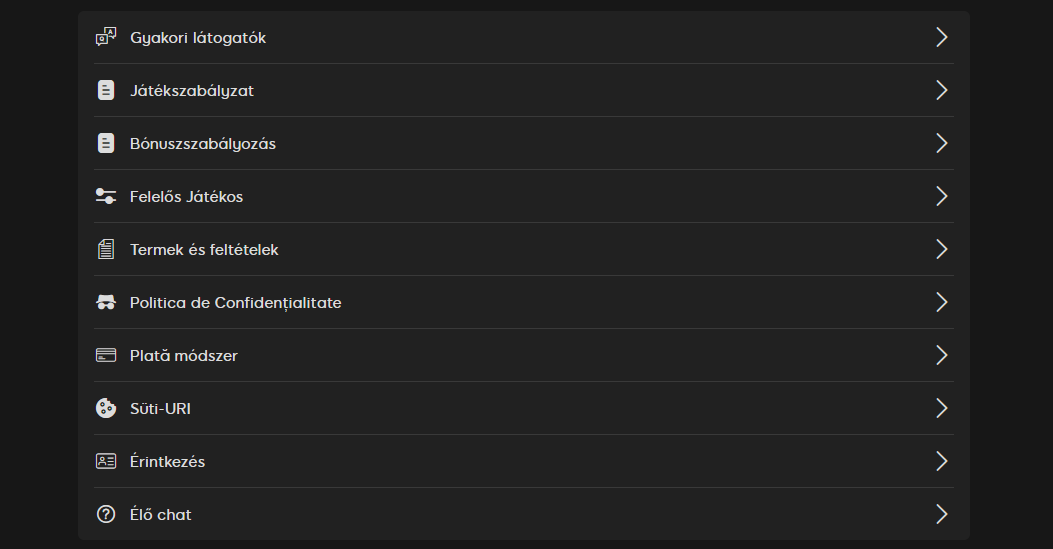Click the Plată módszer credit card icon
The image size is (1053, 549).
106,355
